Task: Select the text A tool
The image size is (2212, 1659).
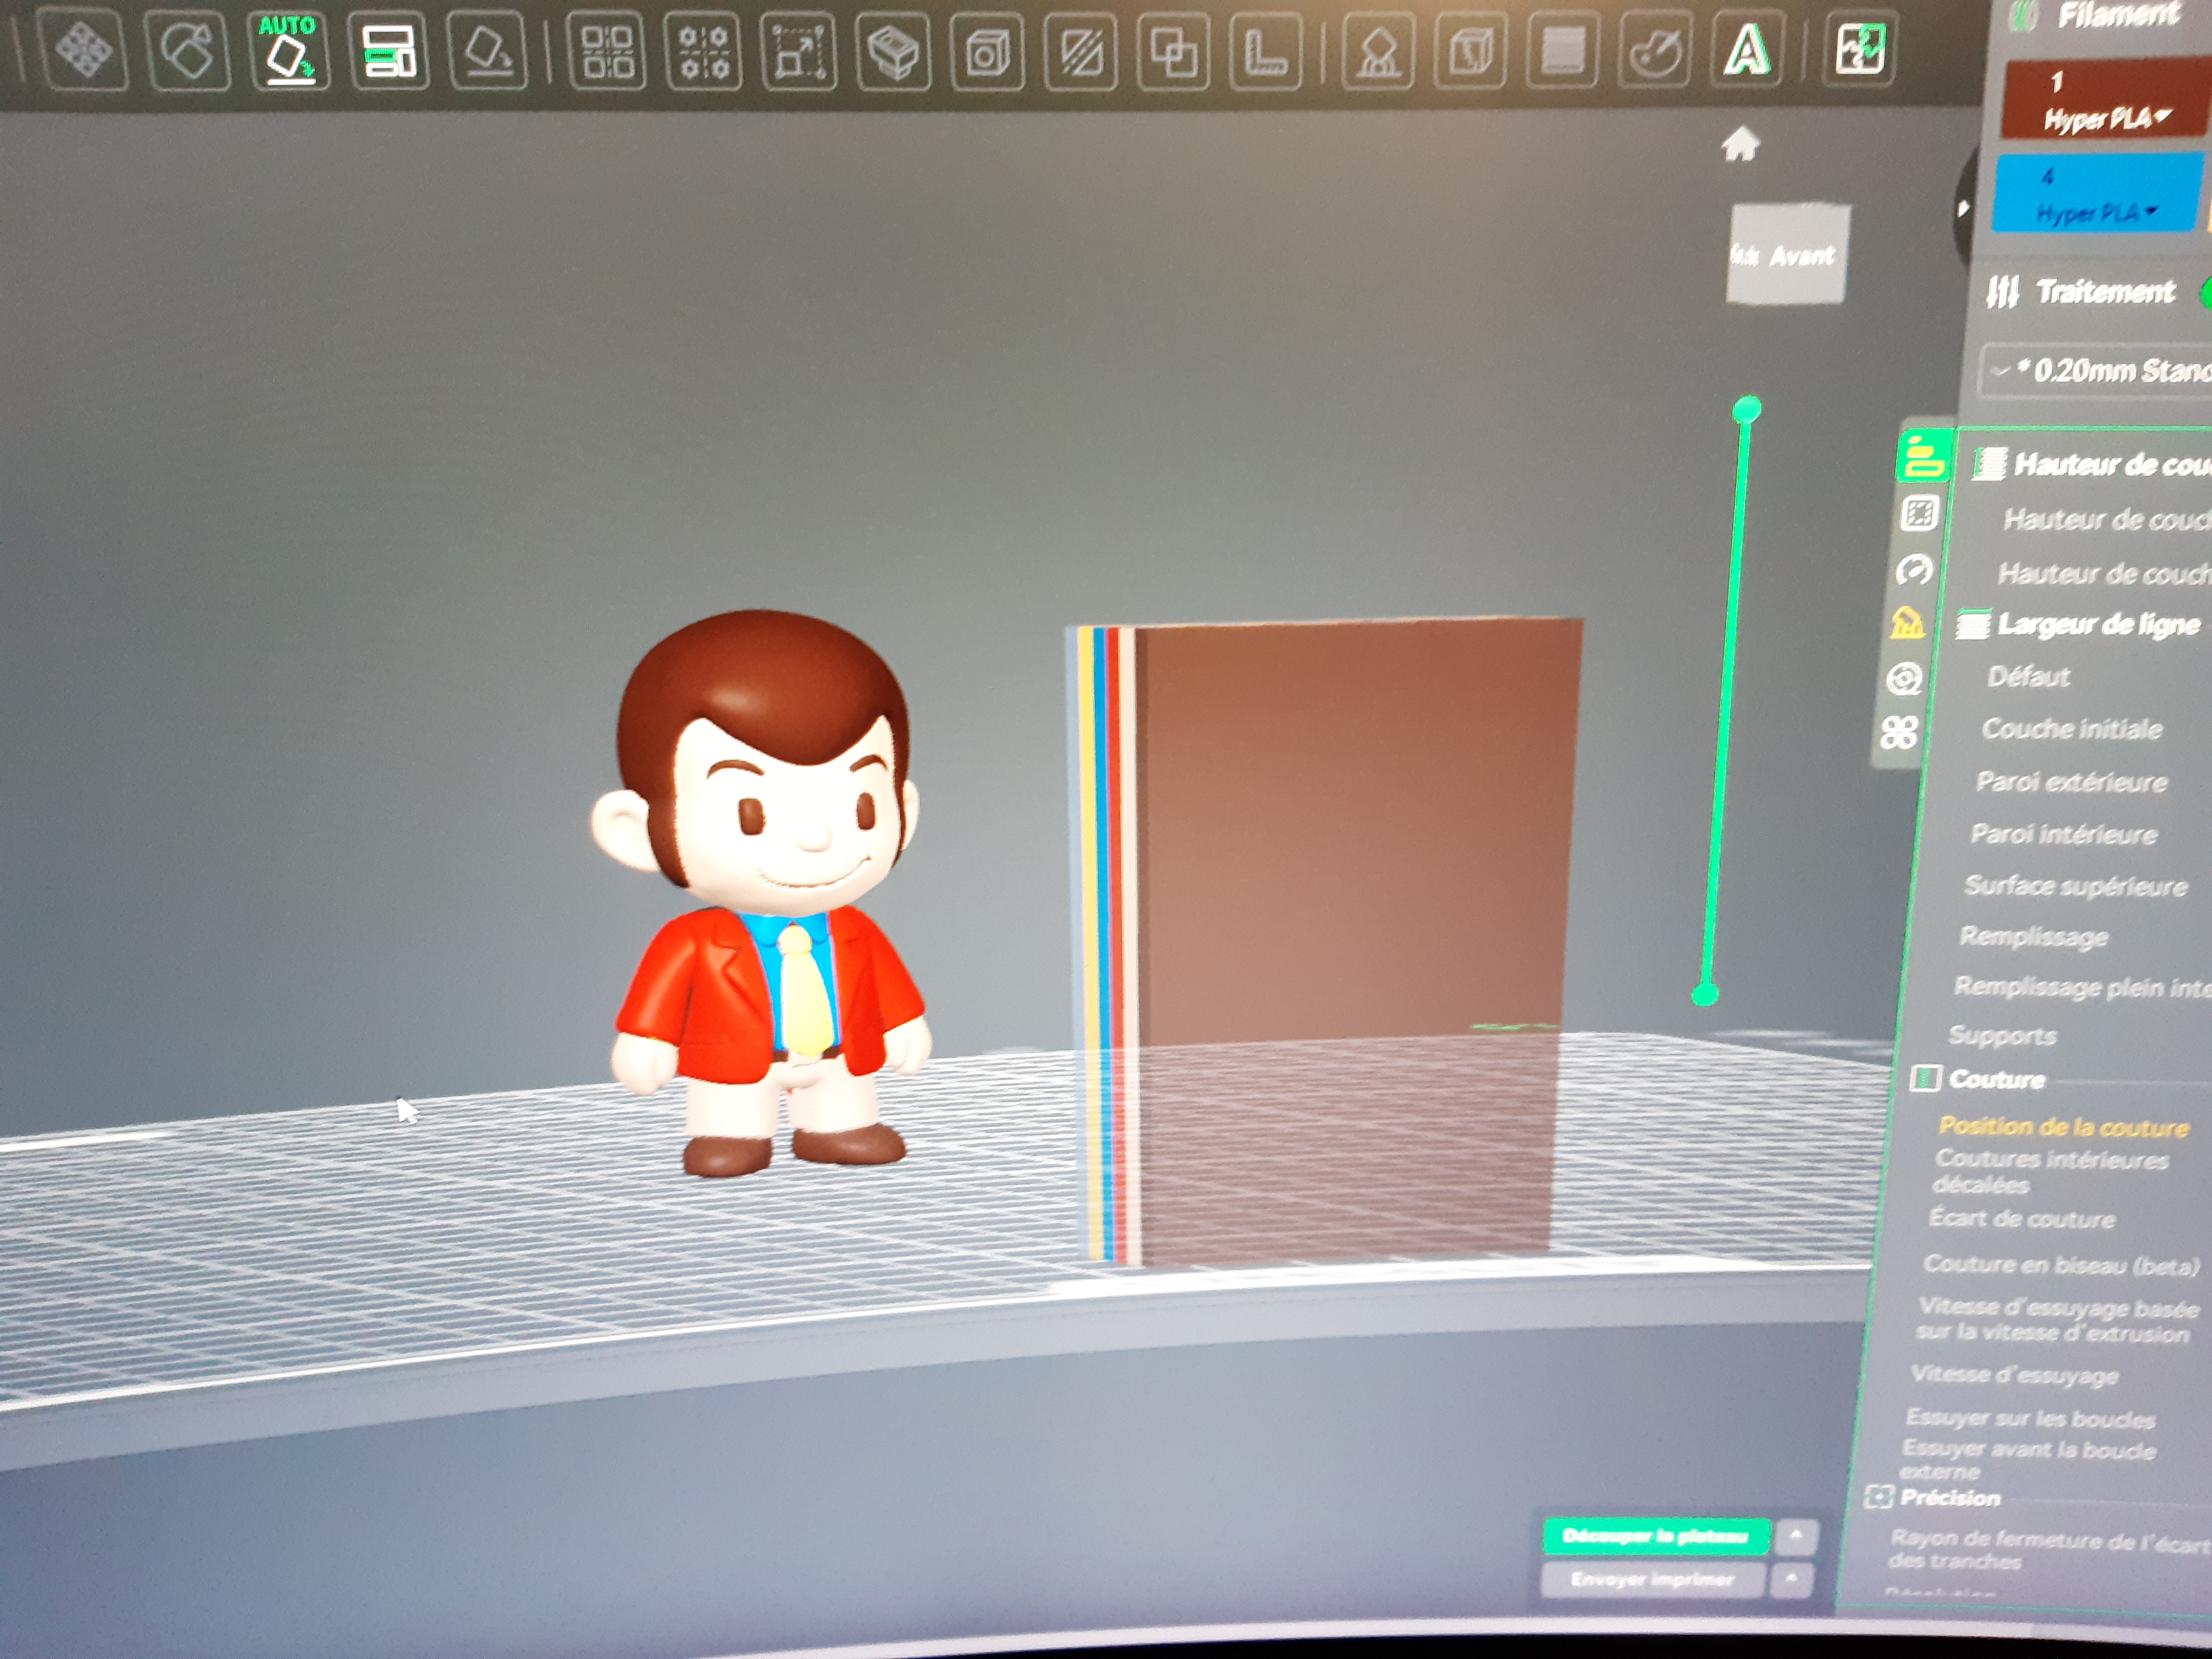Action: click(x=1747, y=49)
